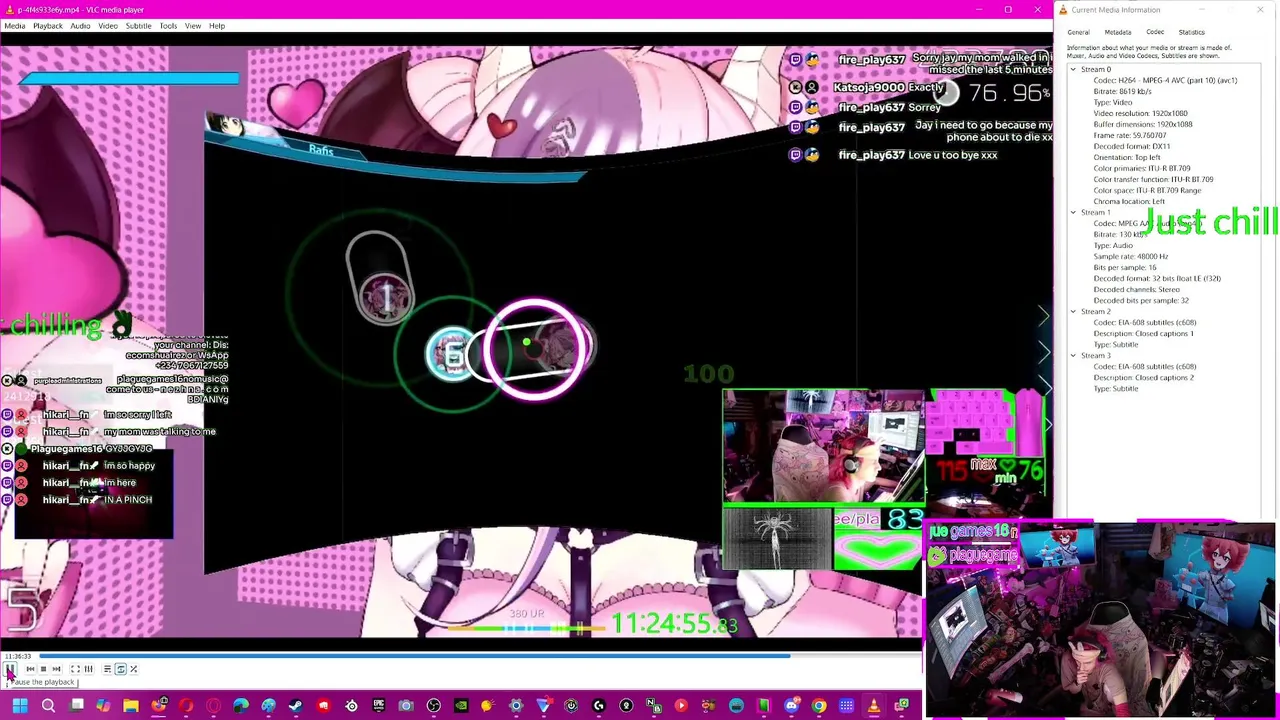Open Steam from the taskbar
The width and height of the screenshot is (1280, 720).
pyautogui.click(x=296, y=706)
